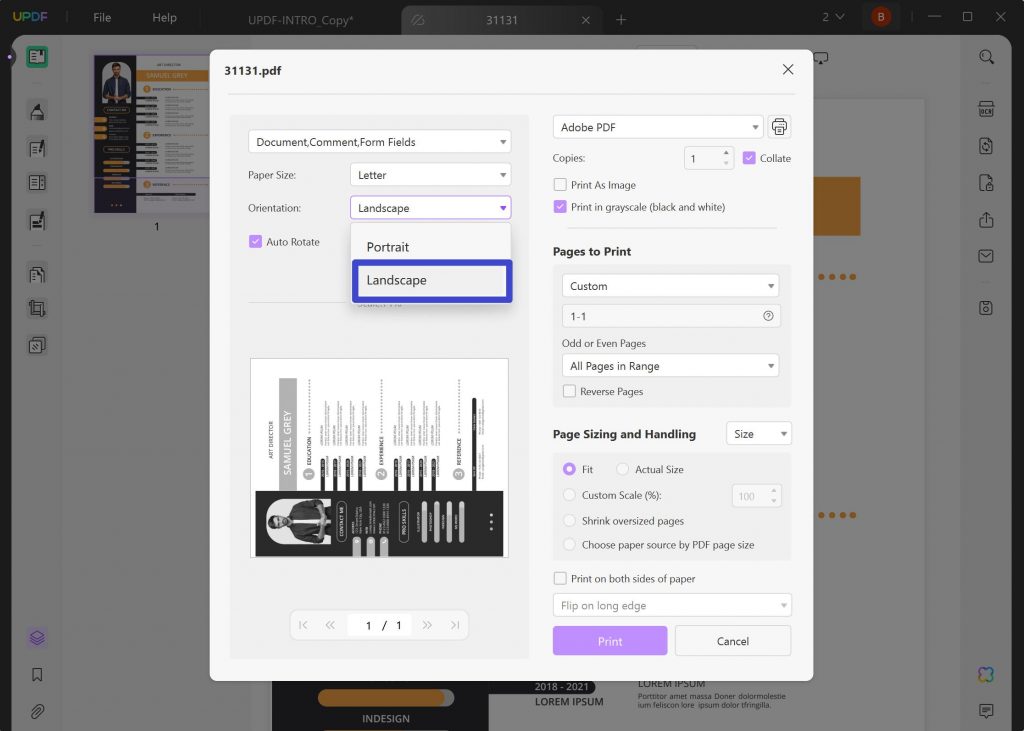Image resolution: width=1024 pixels, height=731 pixels.
Task: Click the printer properties icon
Action: click(779, 127)
